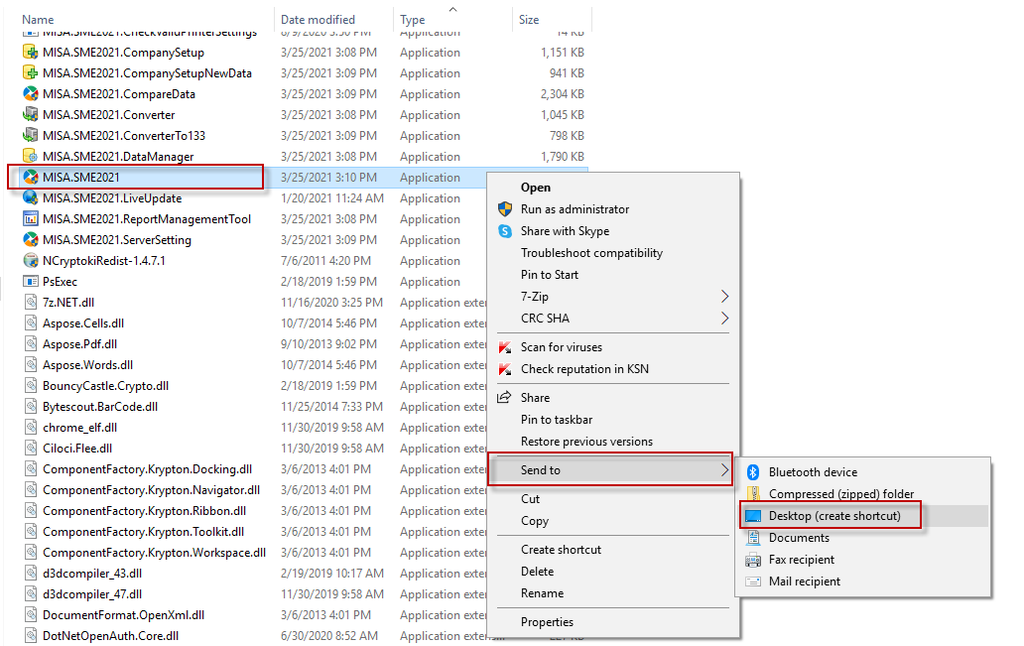1024x646 pixels.
Task: Click the MISA.SME2021 application icon
Action: [x=30, y=177]
